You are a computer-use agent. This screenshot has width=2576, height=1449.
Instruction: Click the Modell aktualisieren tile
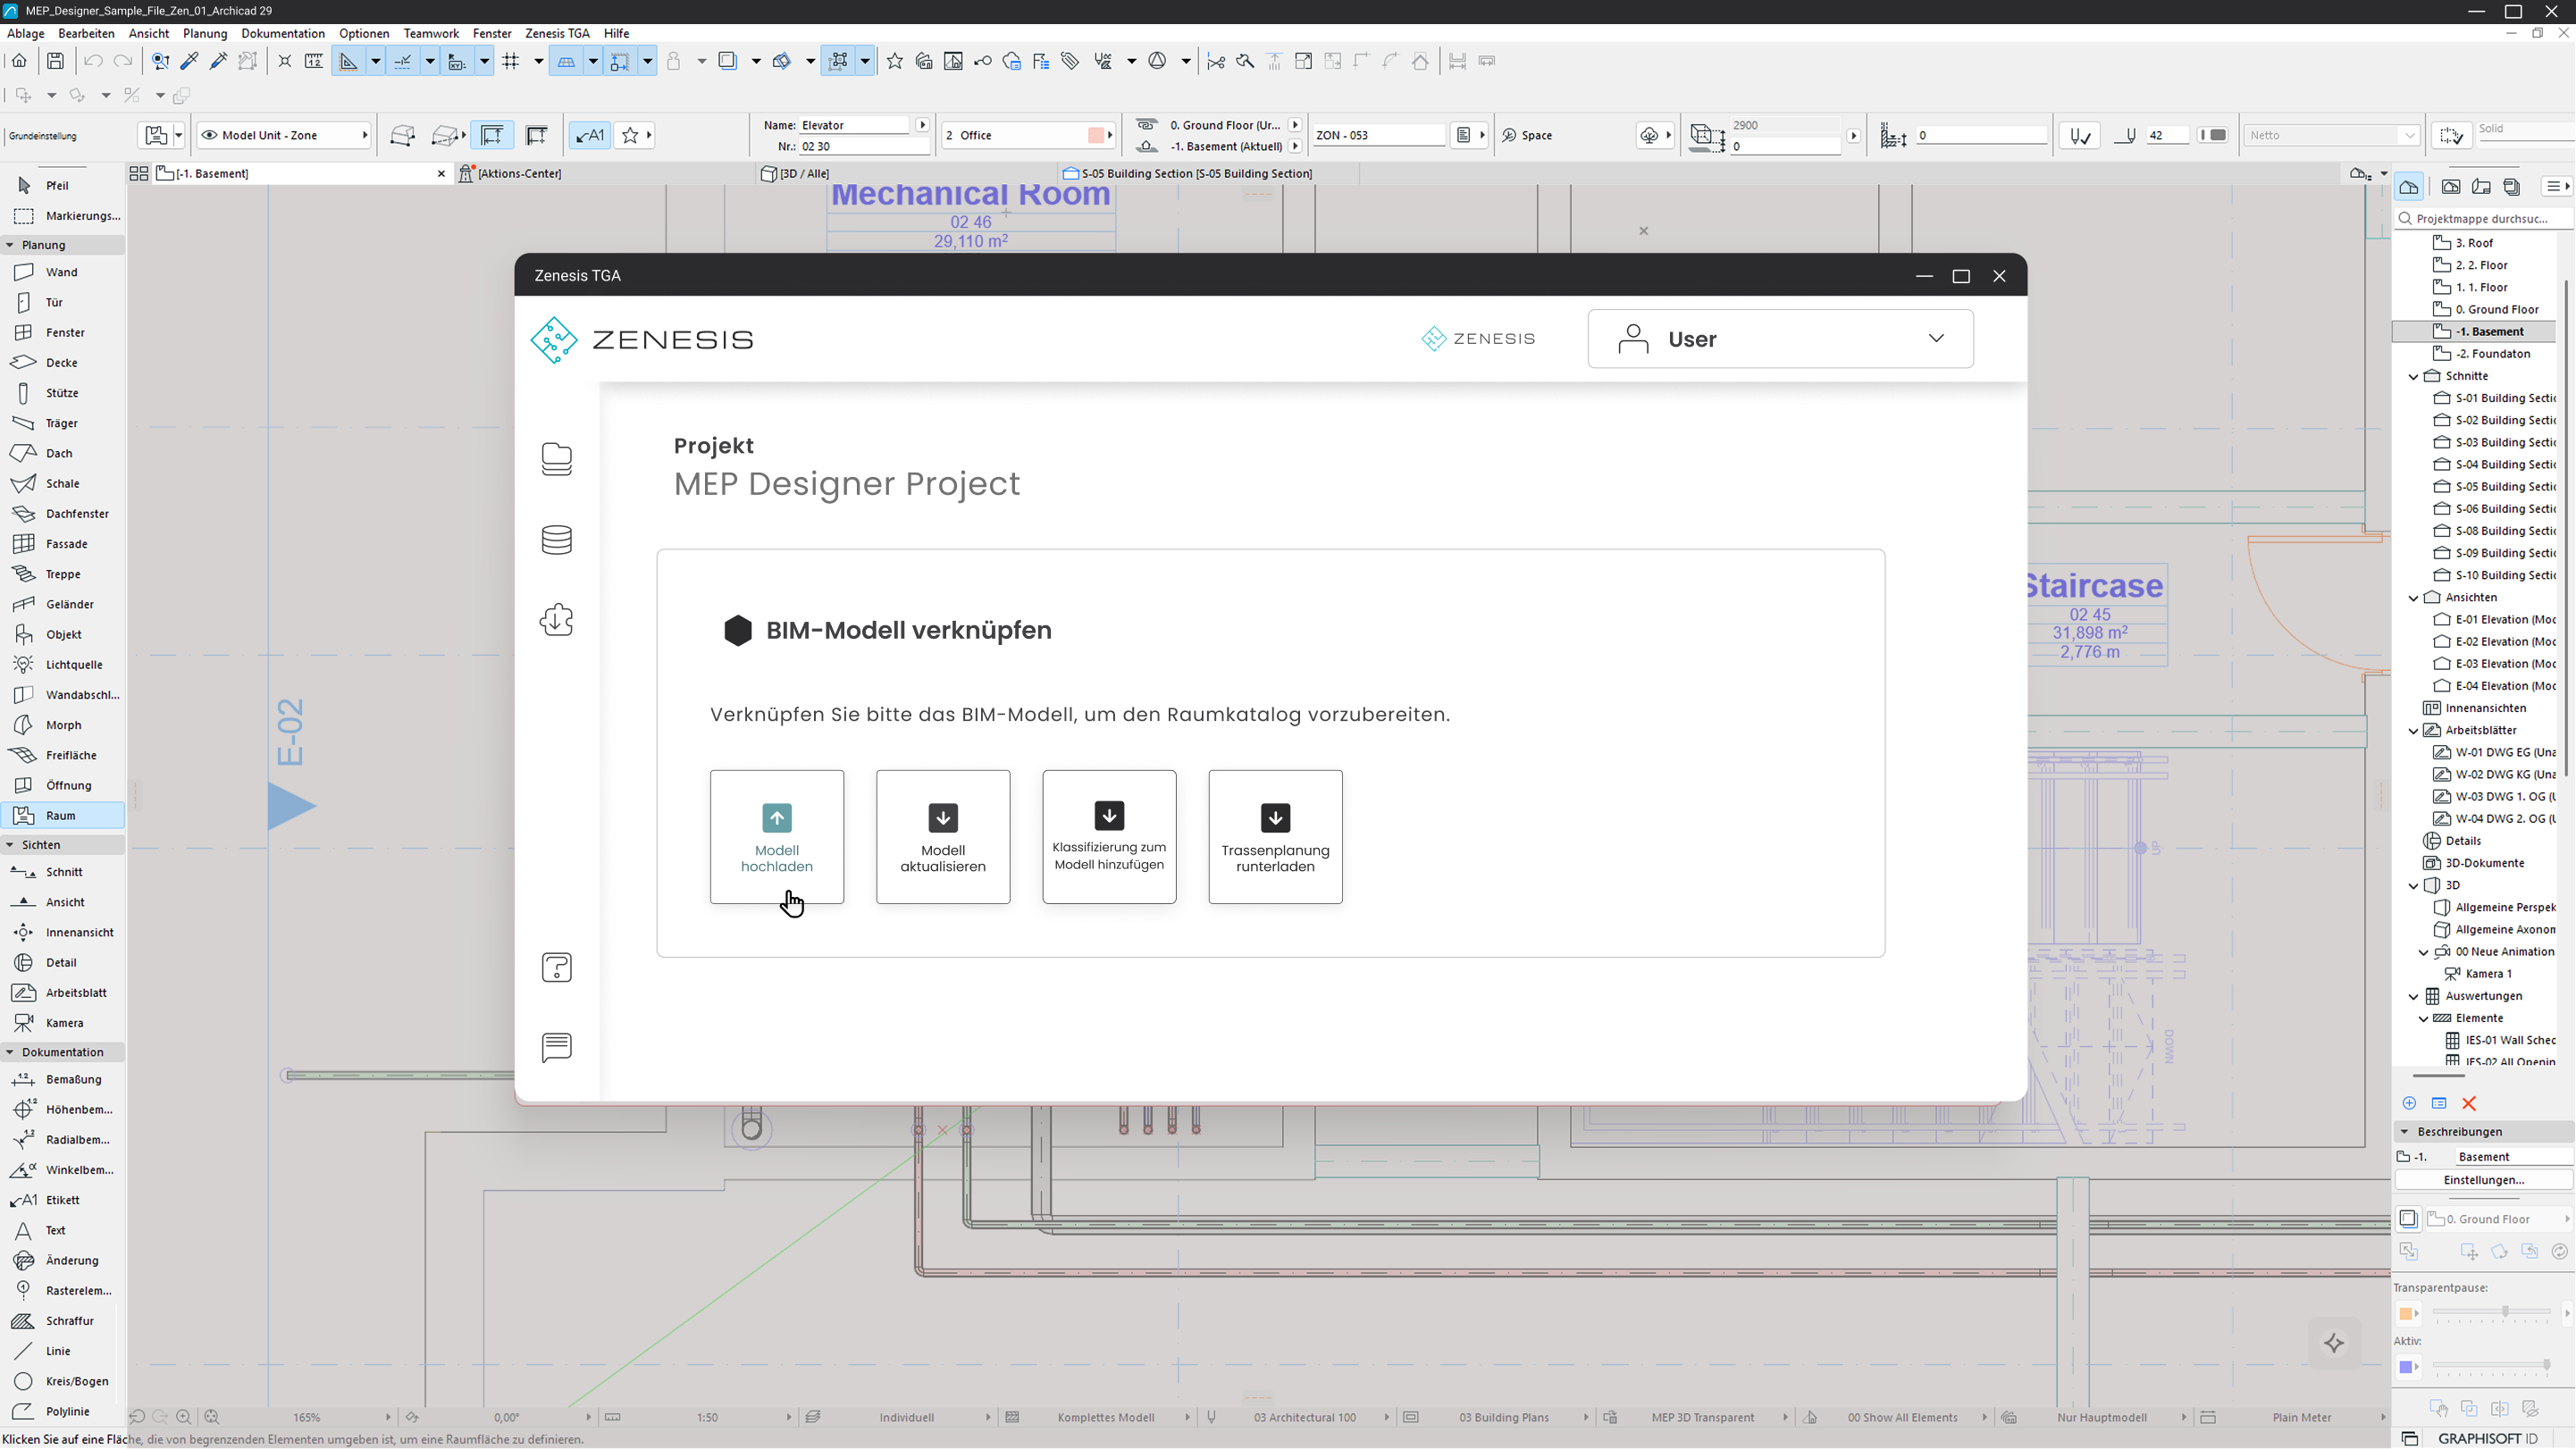coord(942,836)
